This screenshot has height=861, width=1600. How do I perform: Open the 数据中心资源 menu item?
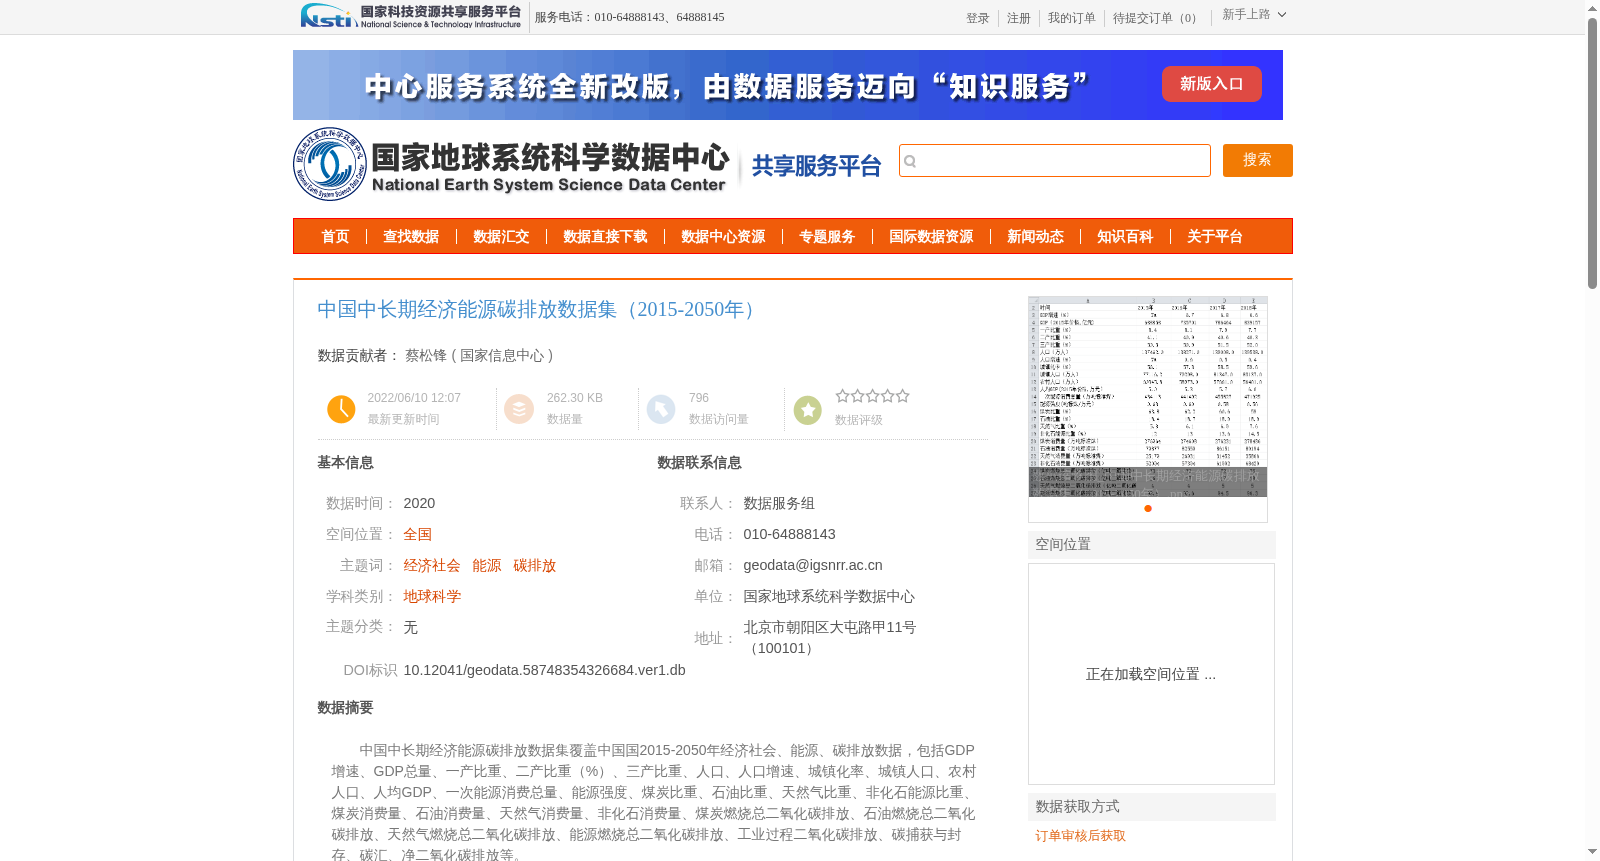723,237
